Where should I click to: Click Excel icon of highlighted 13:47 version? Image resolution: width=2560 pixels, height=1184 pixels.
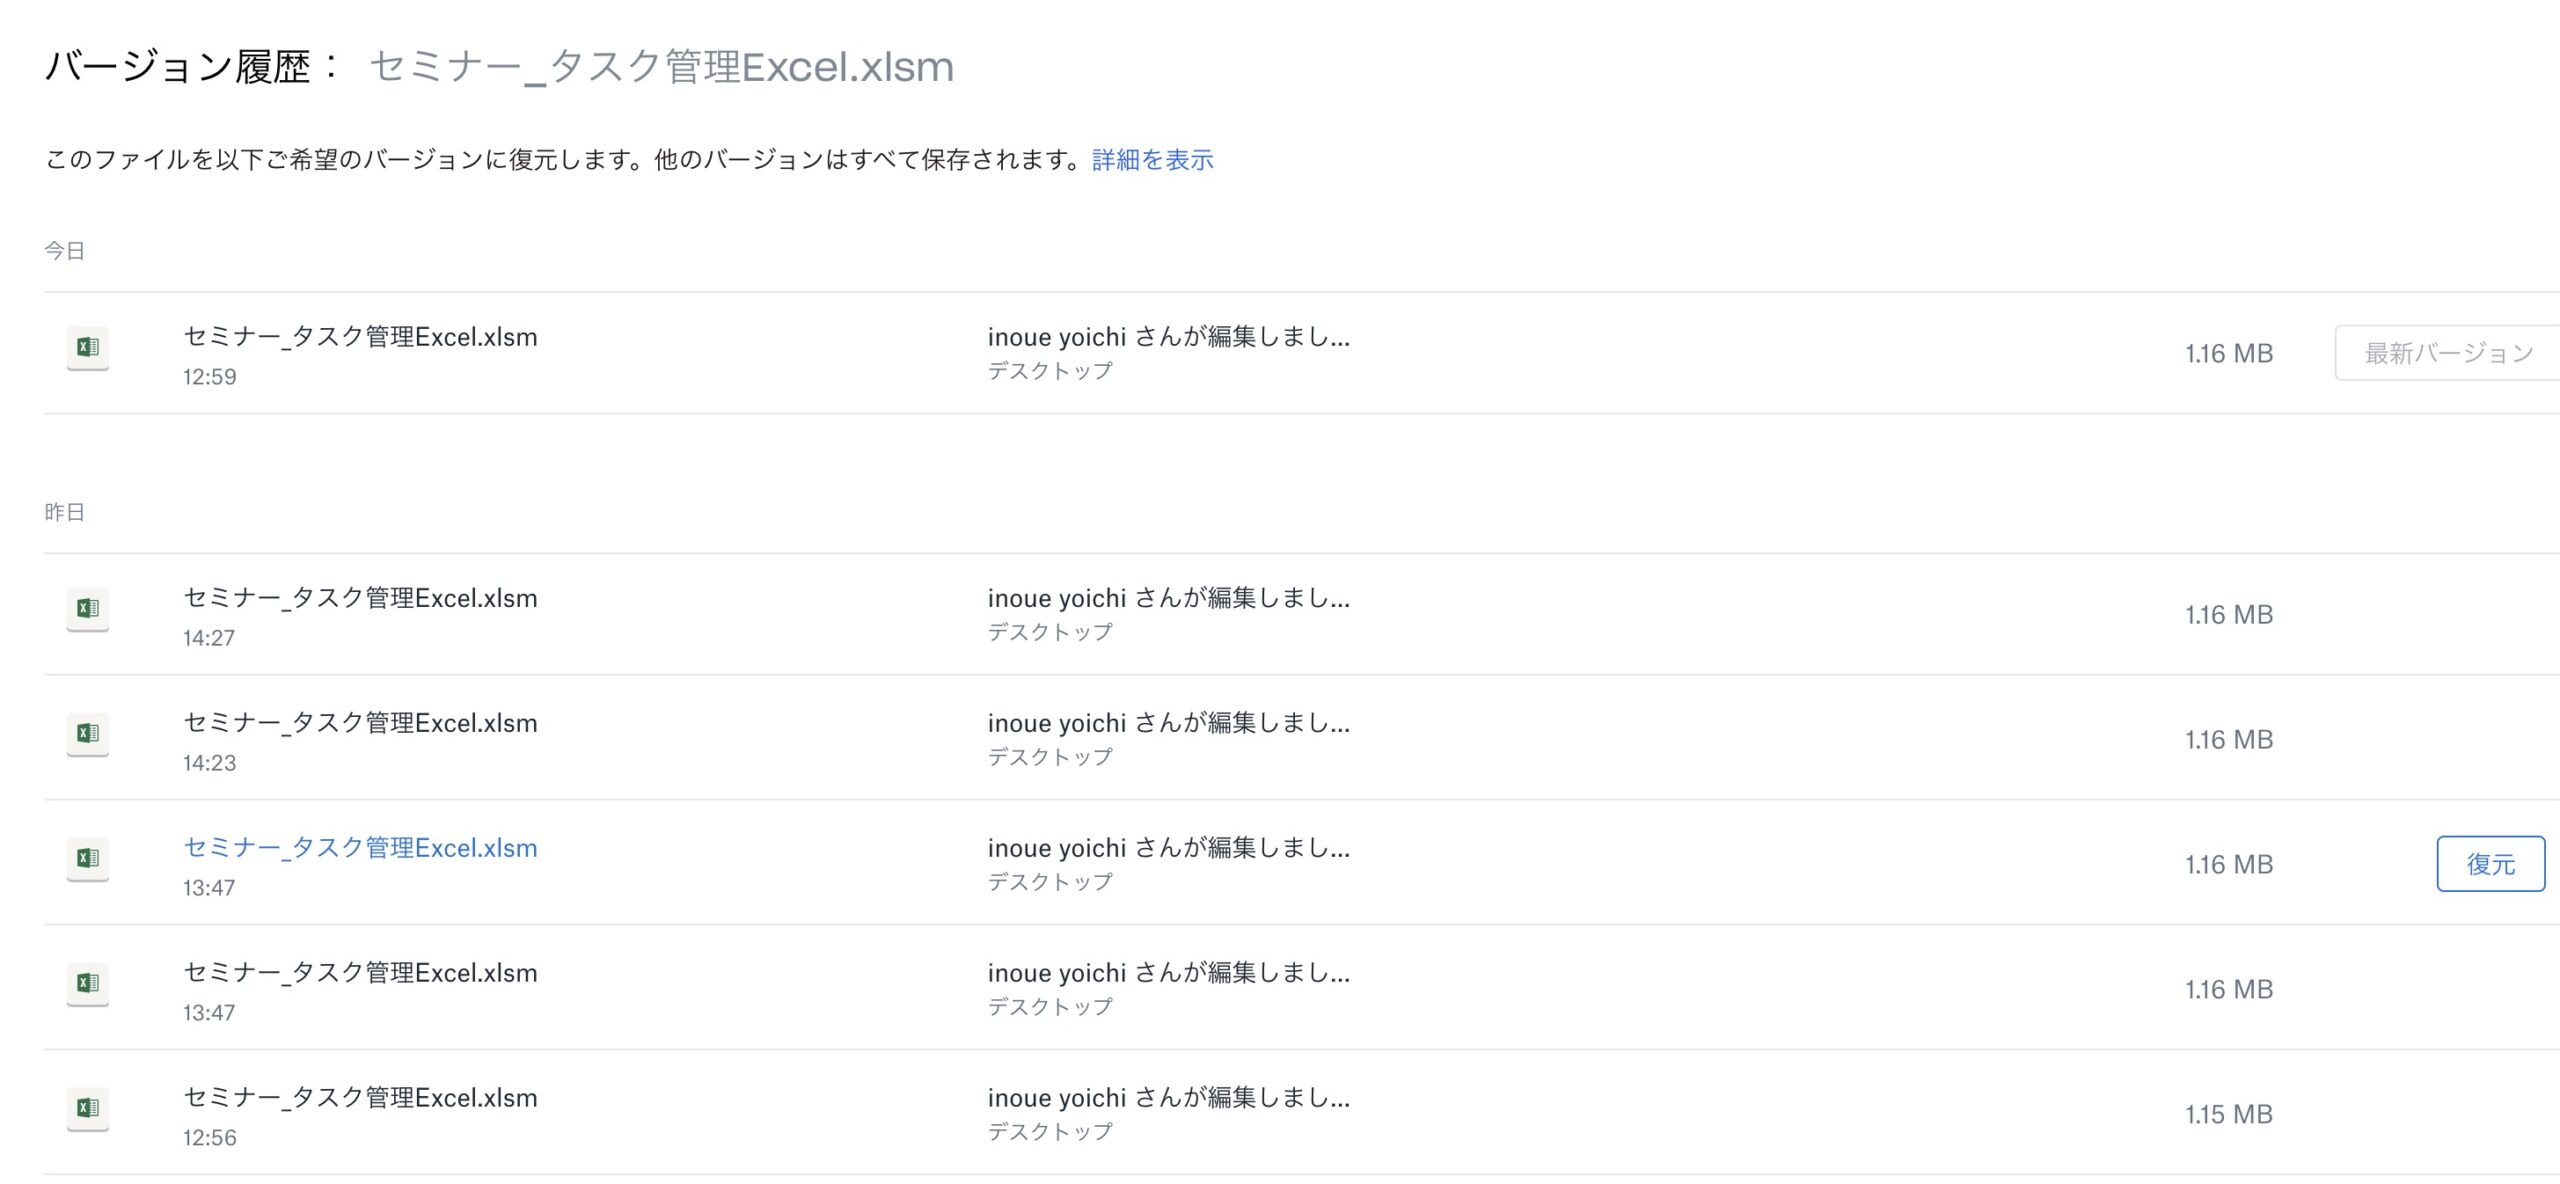pyautogui.click(x=88, y=859)
